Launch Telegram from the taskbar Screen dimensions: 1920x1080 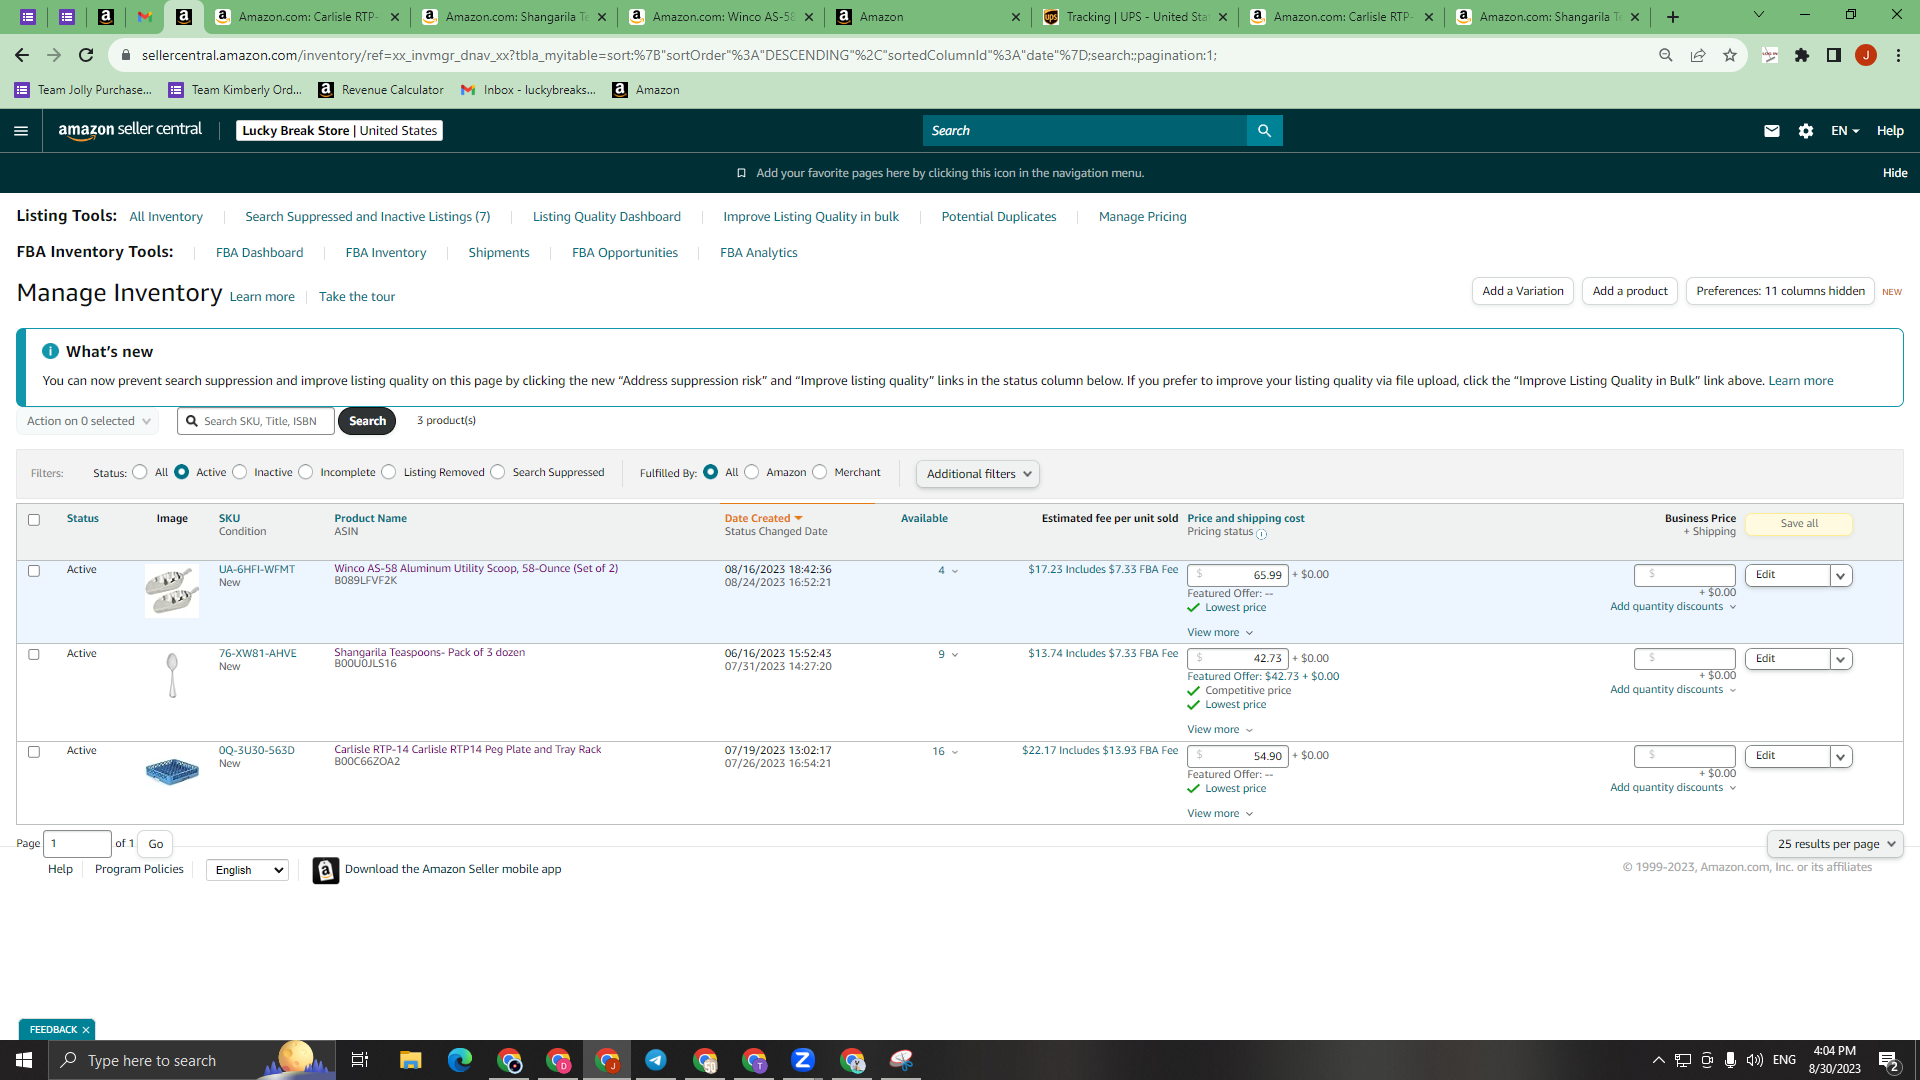pos(656,1060)
